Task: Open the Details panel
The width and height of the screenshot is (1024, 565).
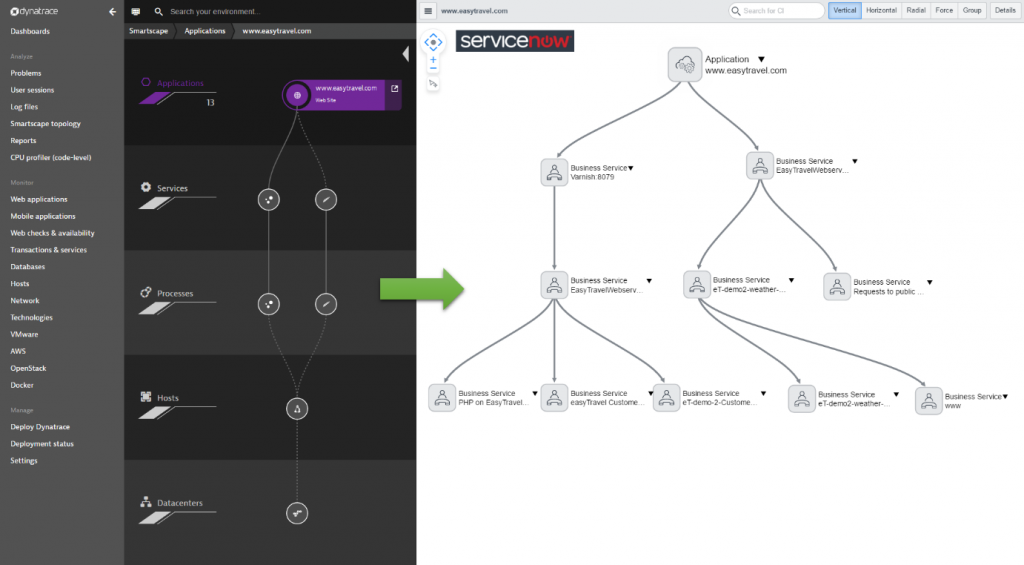Action: point(1005,10)
